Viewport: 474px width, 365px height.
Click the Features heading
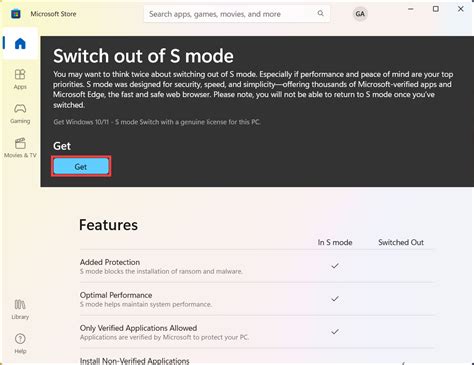(108, 225)
